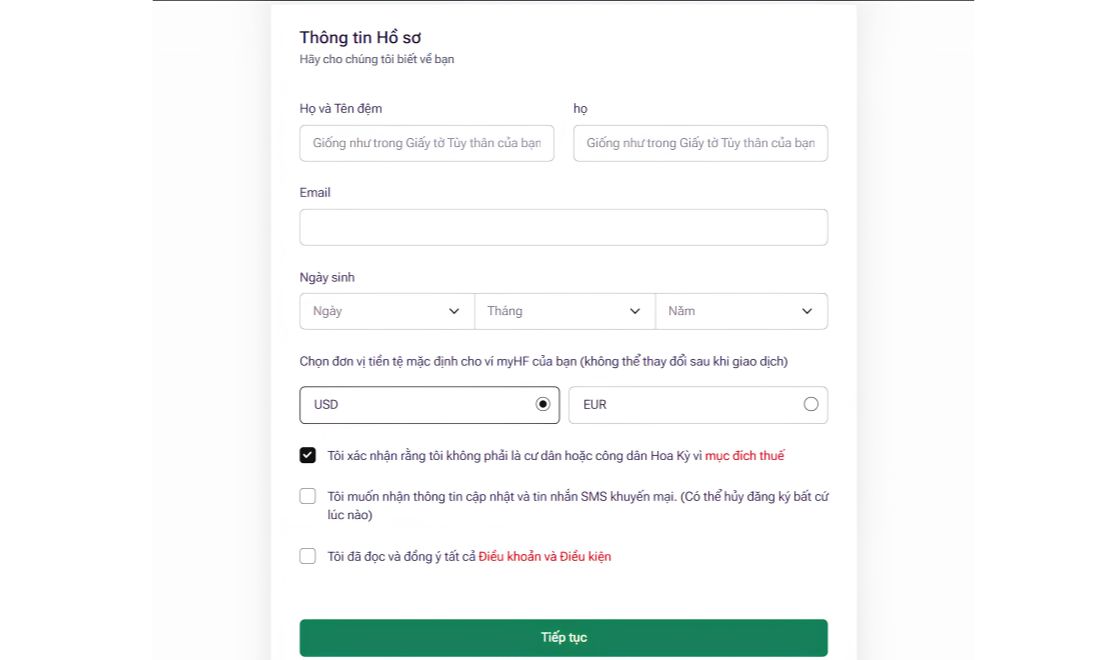Click the chevron arrow in Tháng field

(x=635, y=311)
